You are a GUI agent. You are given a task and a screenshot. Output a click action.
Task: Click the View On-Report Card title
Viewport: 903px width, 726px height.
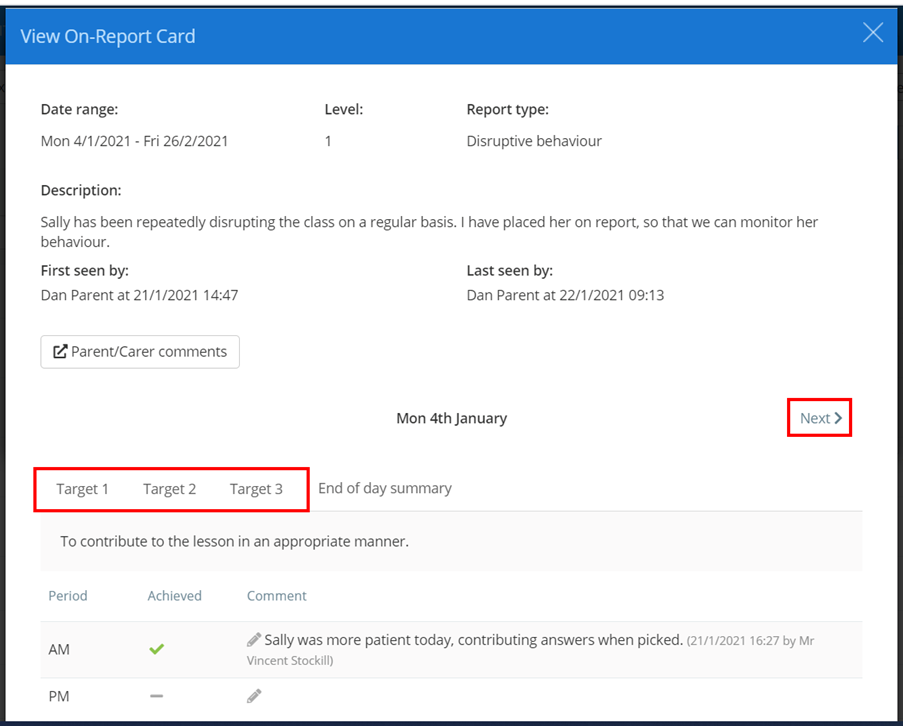click(108, 36)
